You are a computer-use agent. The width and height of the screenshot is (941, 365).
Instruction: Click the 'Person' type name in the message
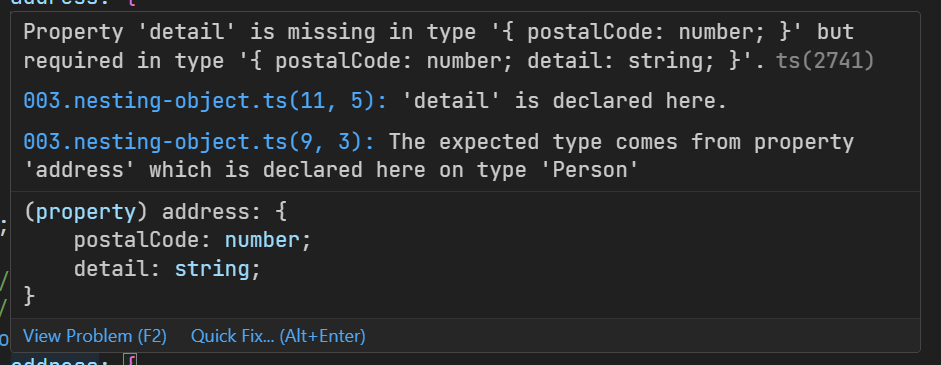click(x=595, y=170)
